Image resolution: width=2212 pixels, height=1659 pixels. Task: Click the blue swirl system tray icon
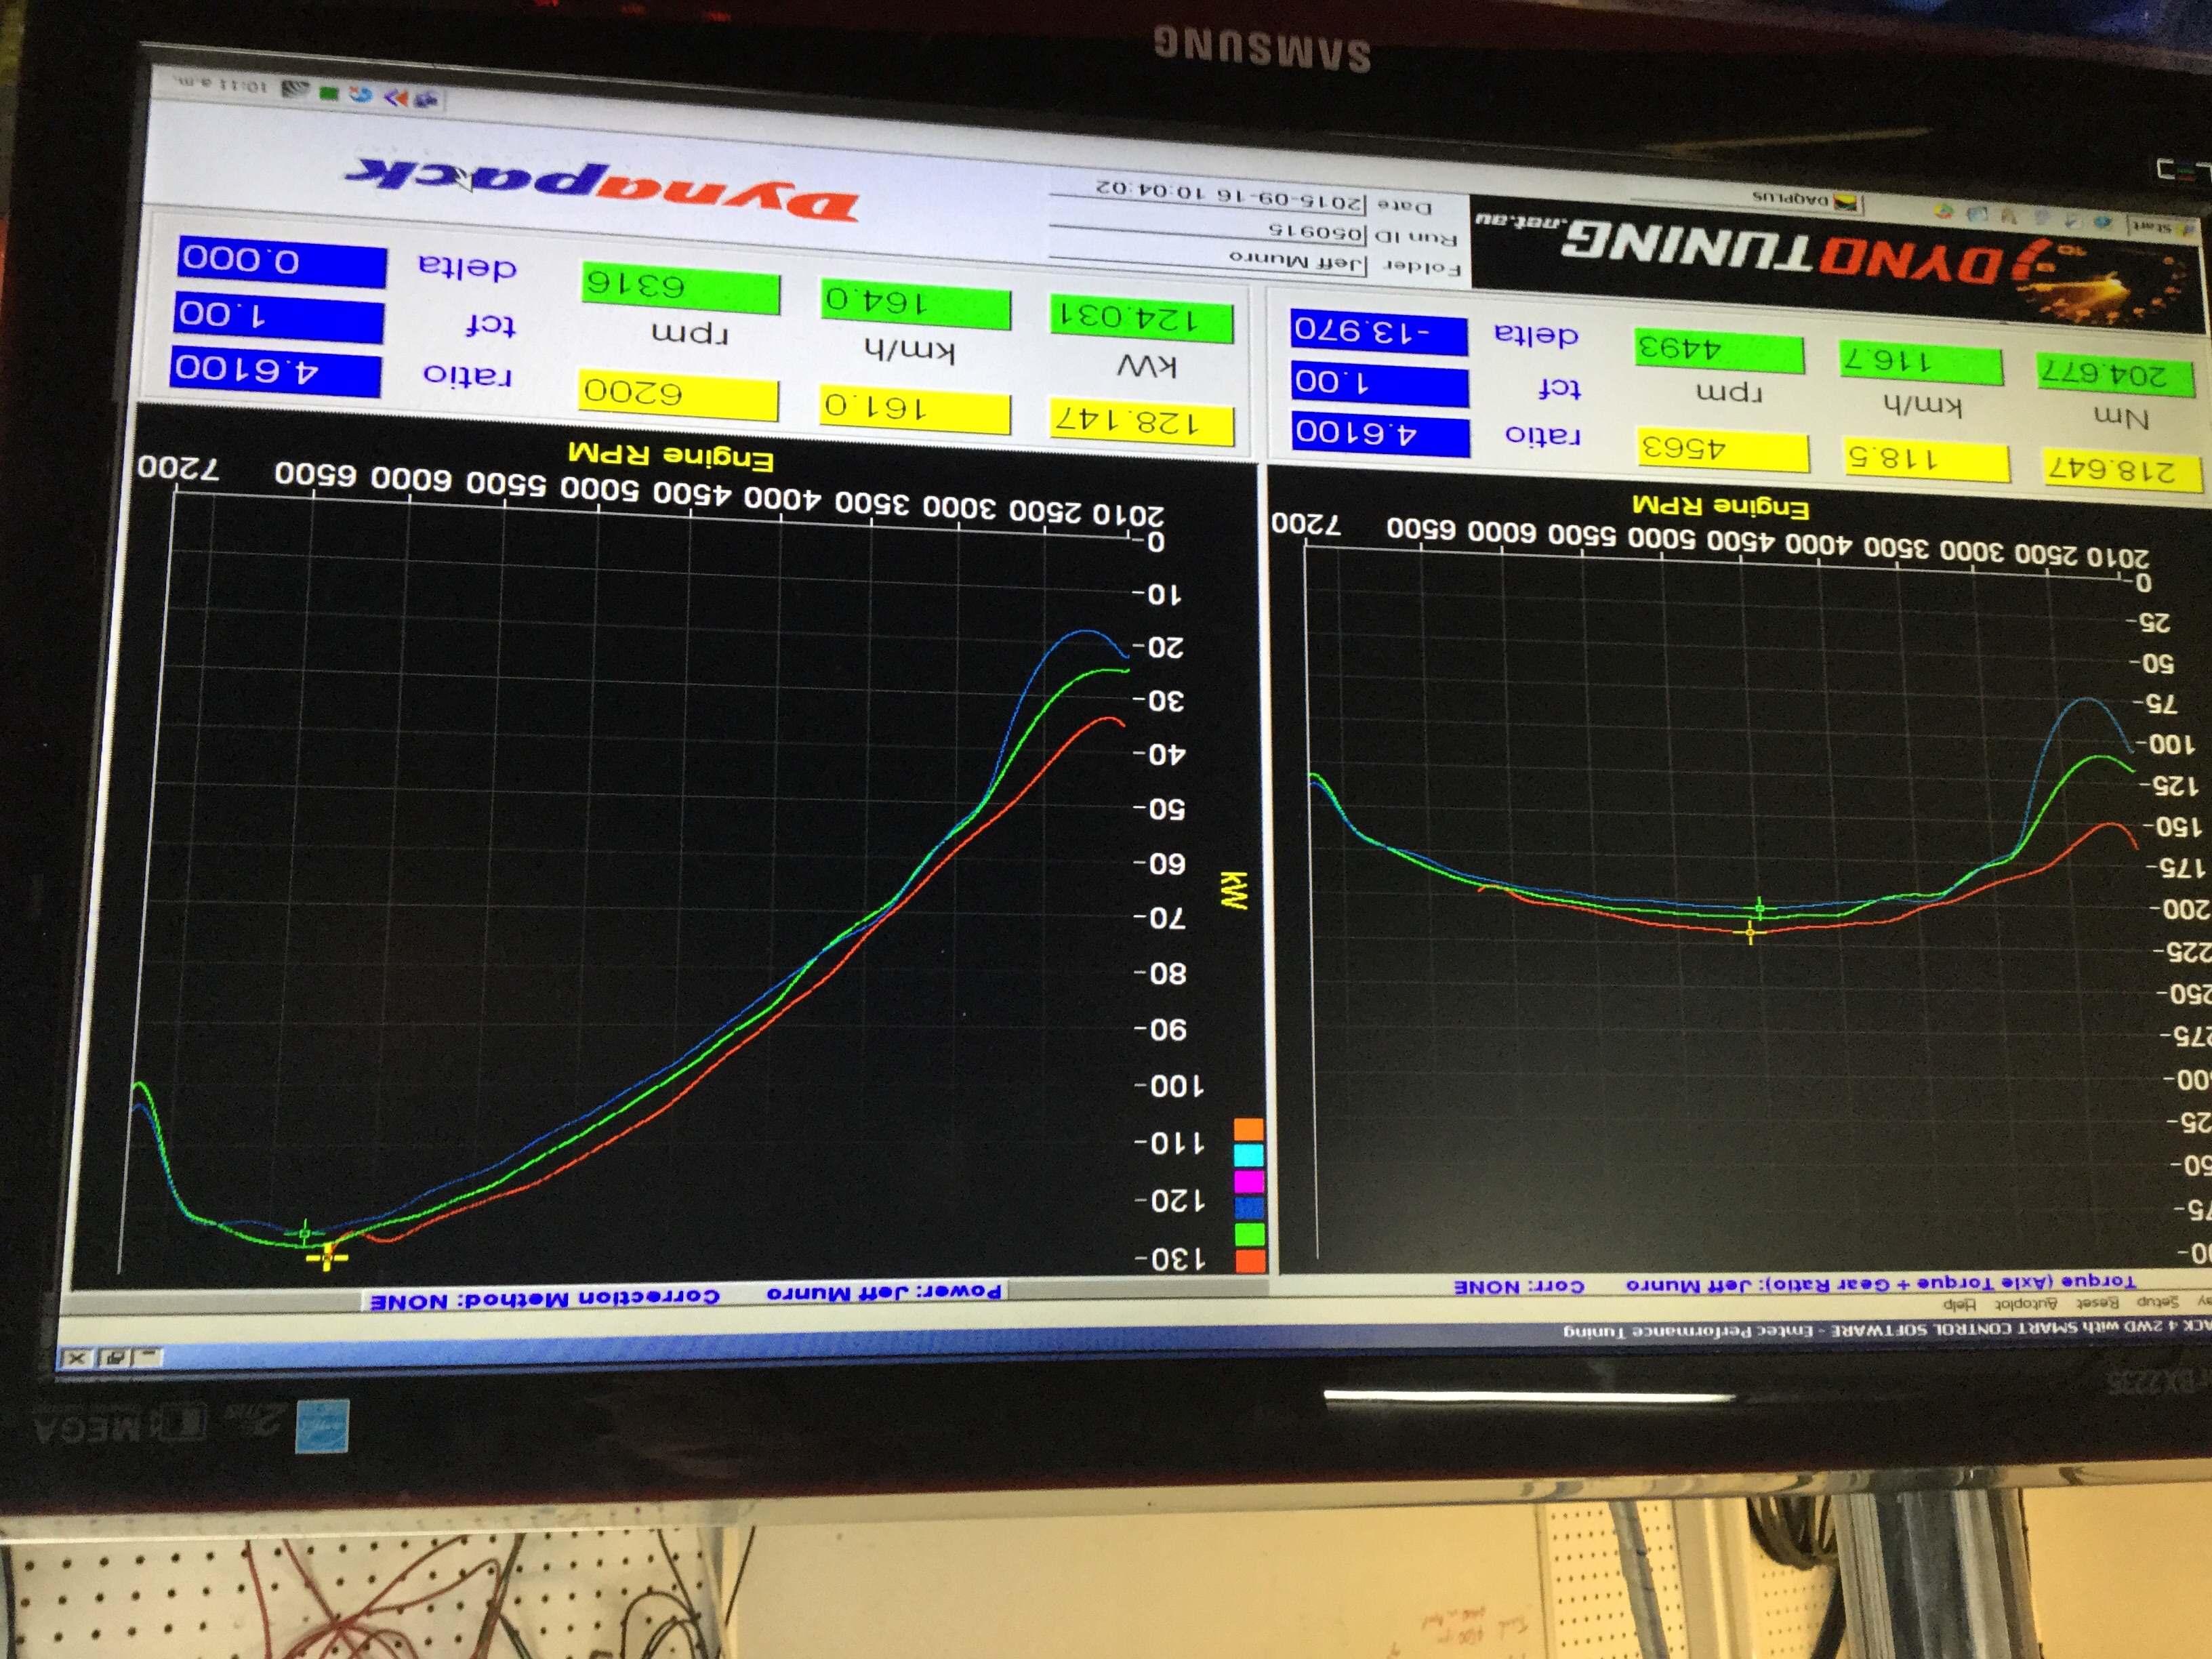click(362, 96)
